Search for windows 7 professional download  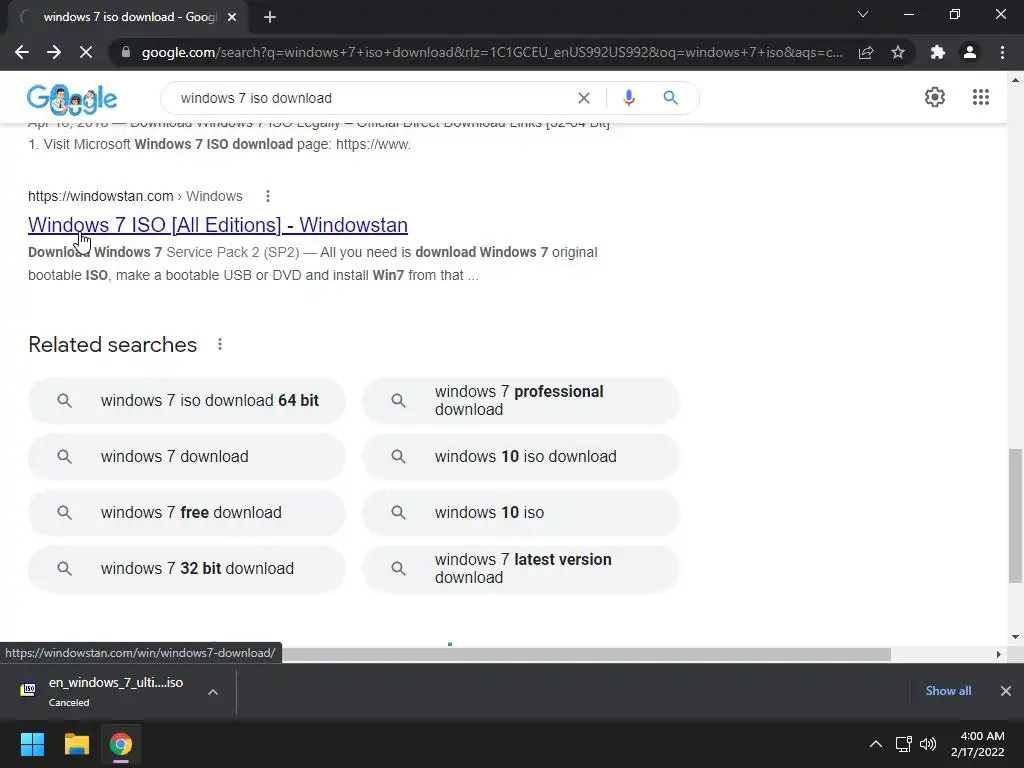(x=521, y=400)
